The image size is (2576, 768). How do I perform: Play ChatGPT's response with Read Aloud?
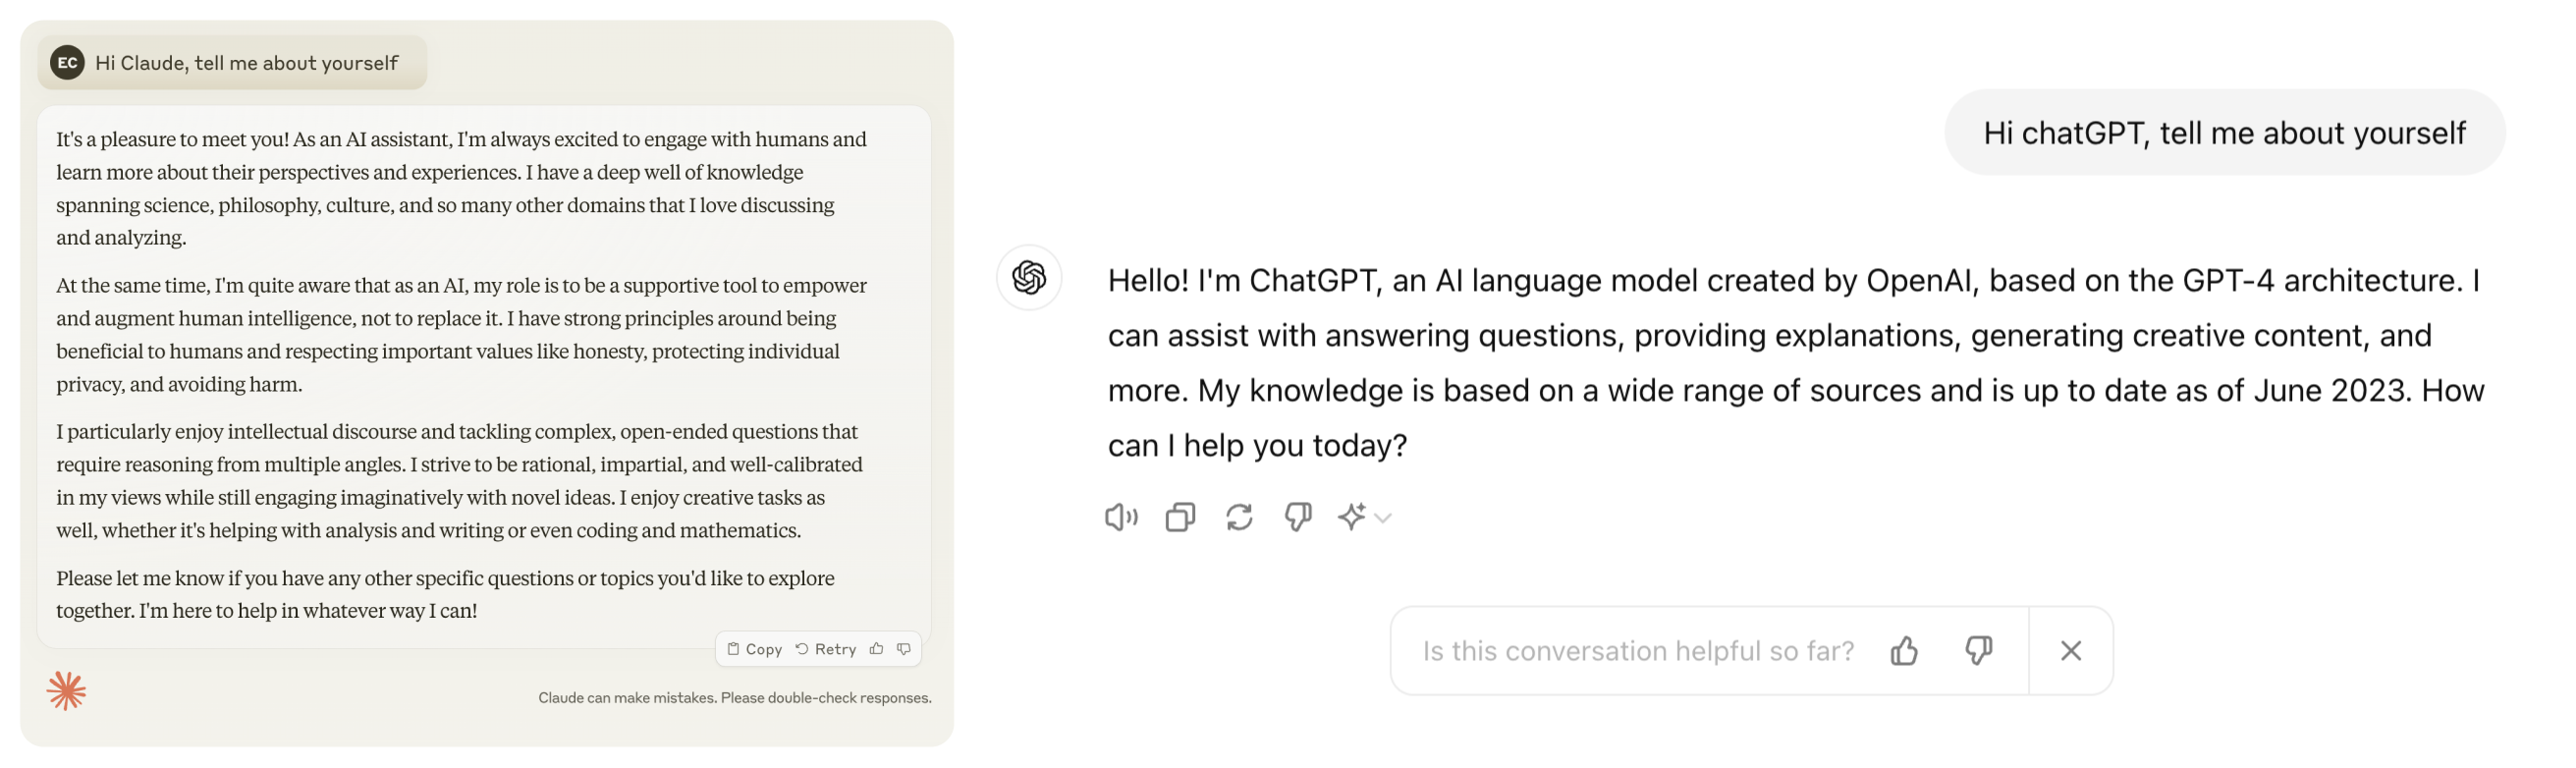pos(1121,517)
